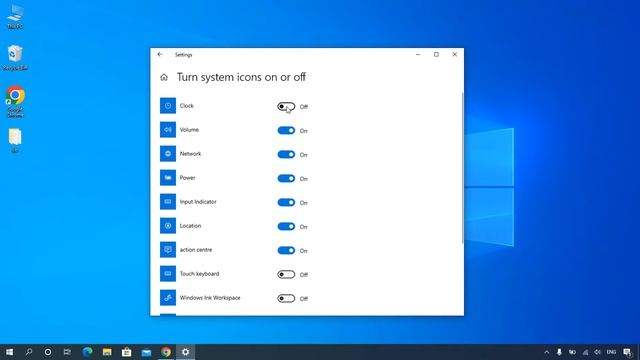Click the Settings window vertical scrollbar
The height and width of the screenshot is (360, 640).
462,168
